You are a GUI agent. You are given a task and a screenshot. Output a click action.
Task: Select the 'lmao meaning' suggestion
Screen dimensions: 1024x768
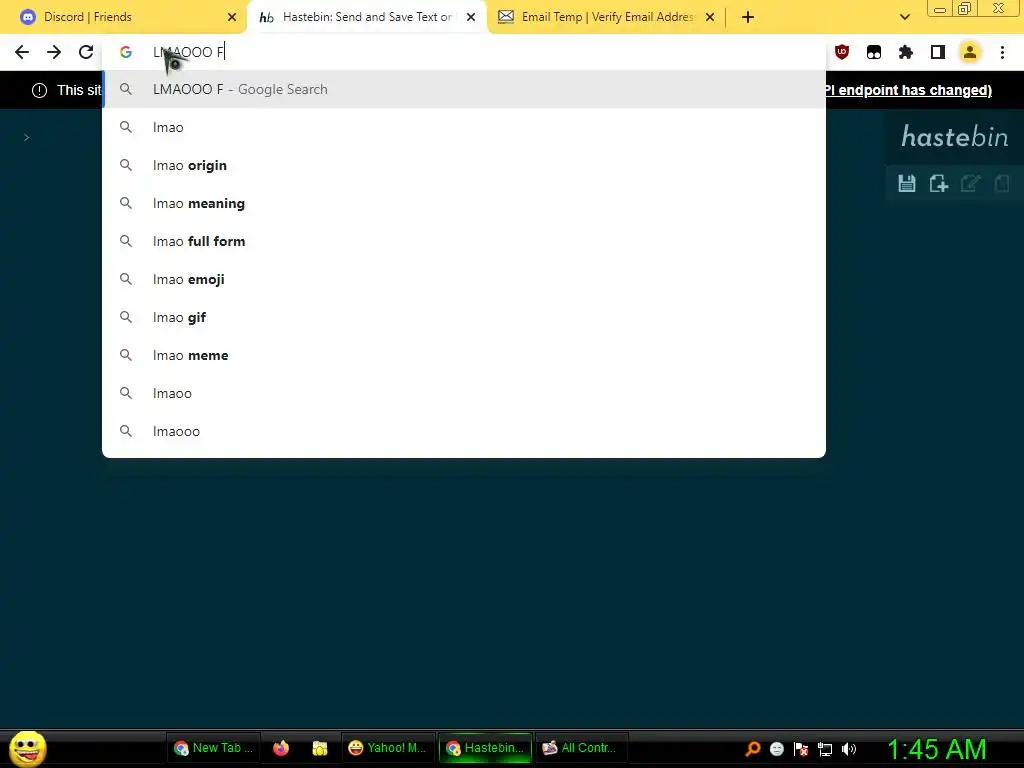point(464,203)
